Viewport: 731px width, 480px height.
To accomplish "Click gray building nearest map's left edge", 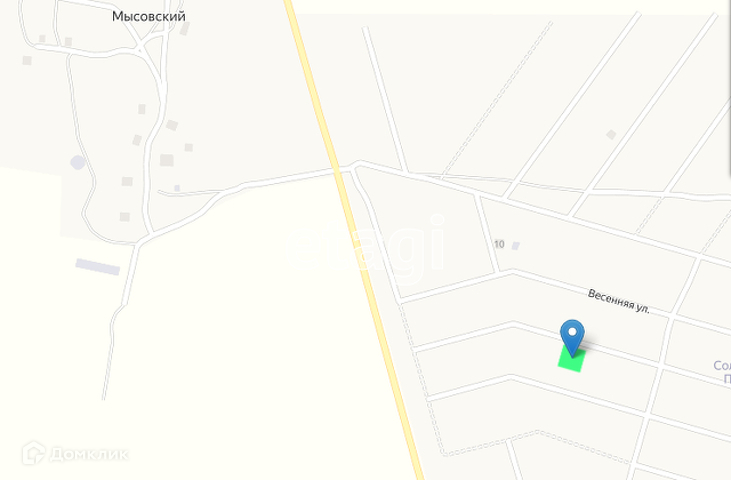I will pos(27,61).
